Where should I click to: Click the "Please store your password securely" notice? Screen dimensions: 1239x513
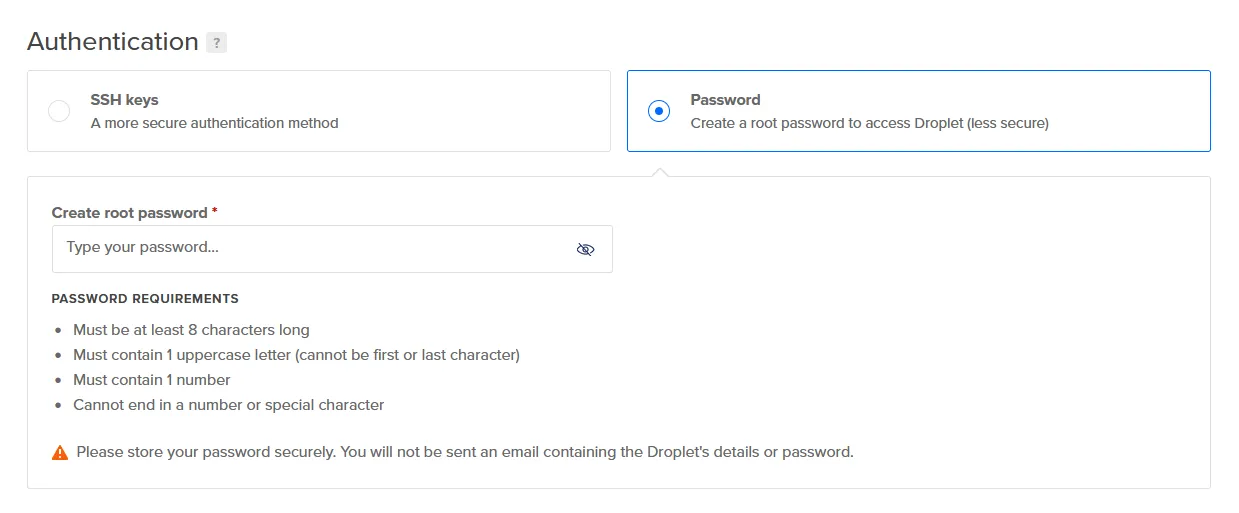[x=464, y=452]
